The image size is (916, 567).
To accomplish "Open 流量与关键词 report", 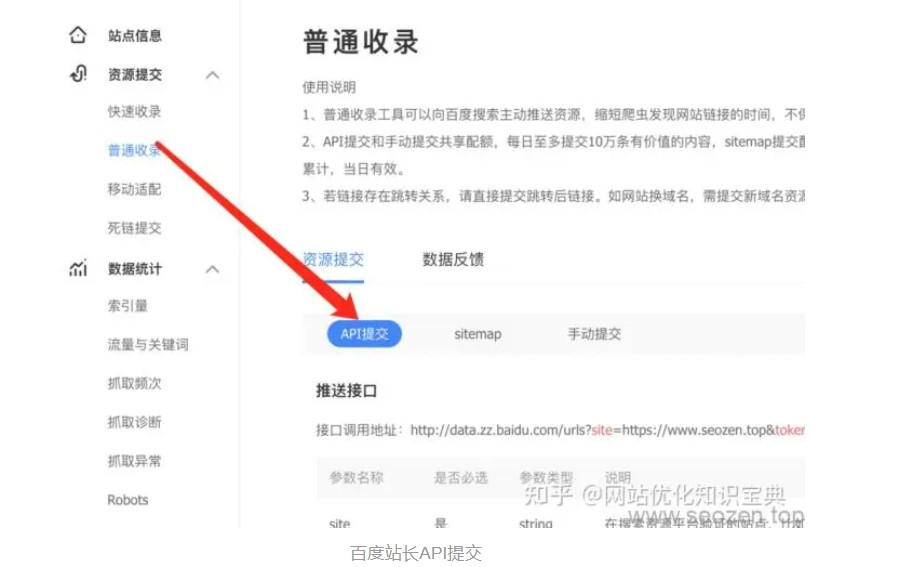I will (x=147, y=345).
